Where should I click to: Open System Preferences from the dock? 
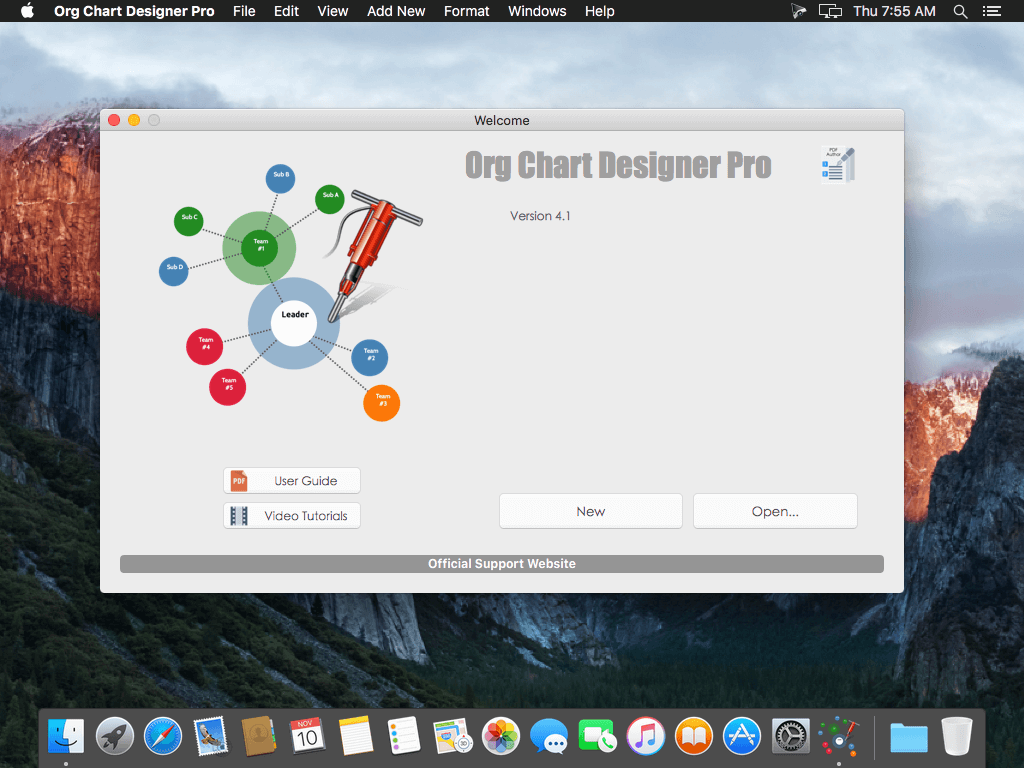pyautogui.click(x=790, y=735)
